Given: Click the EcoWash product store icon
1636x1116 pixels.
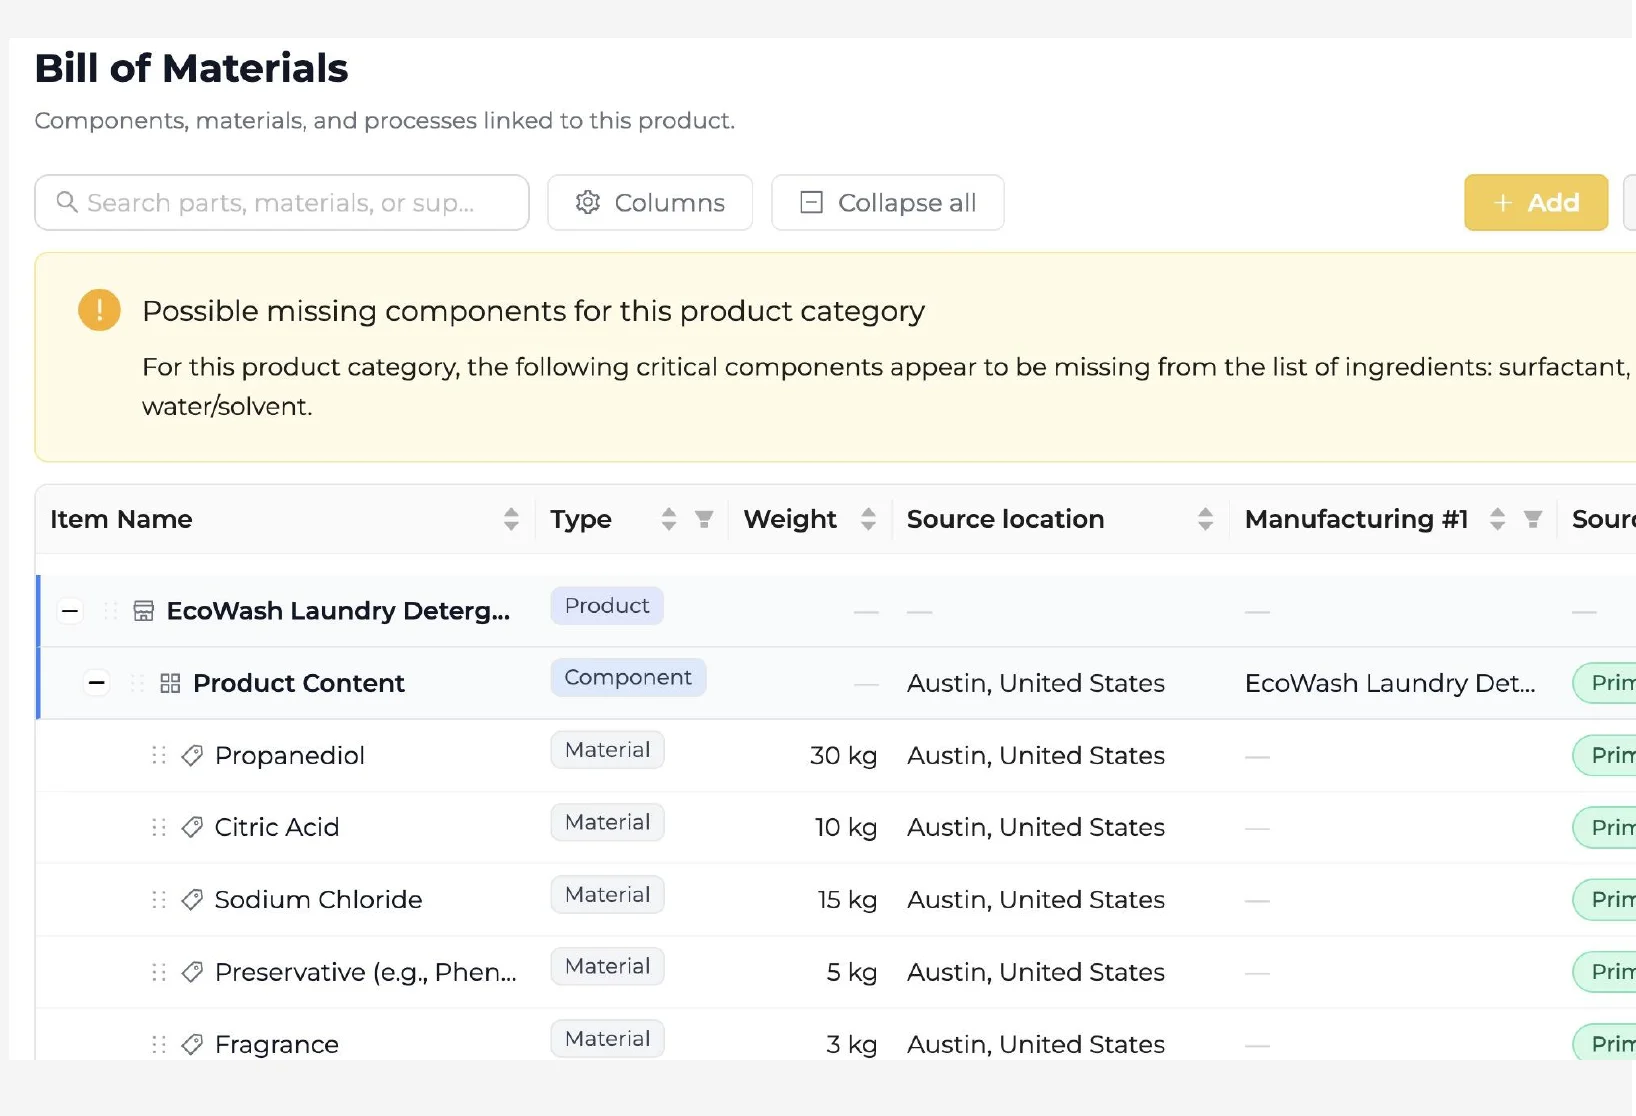Looking at the screenshot, I should tap(144, 611).
